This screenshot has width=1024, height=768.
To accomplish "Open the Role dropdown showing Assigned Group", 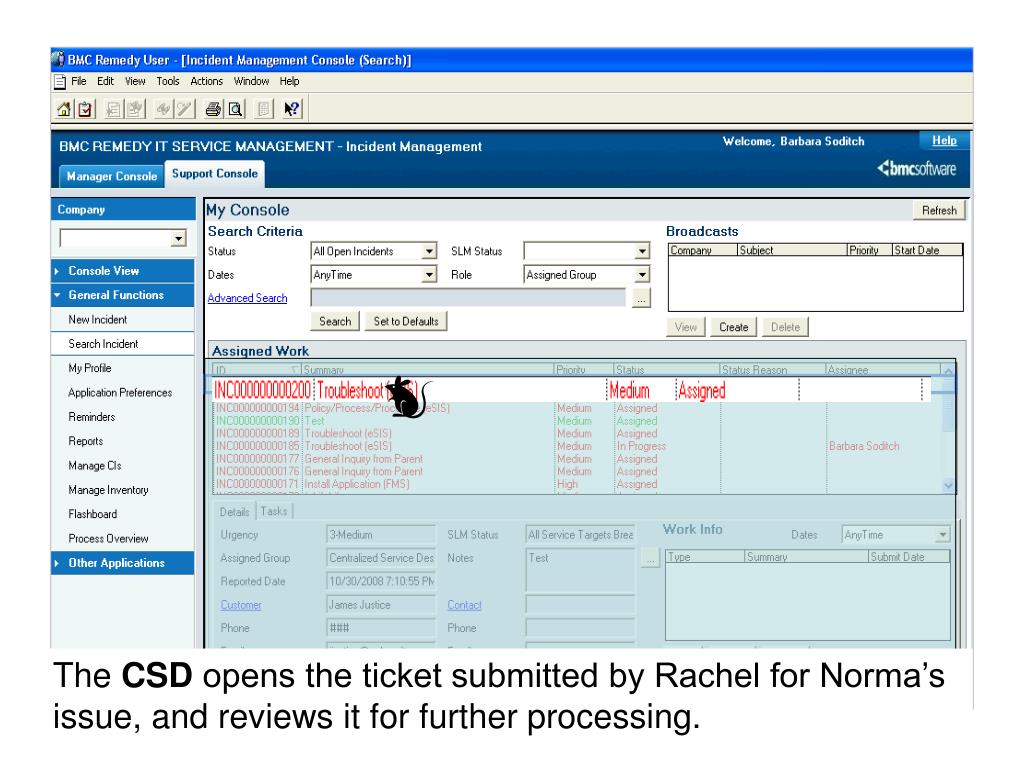I will pyautogui.click(x=643, y=275).
